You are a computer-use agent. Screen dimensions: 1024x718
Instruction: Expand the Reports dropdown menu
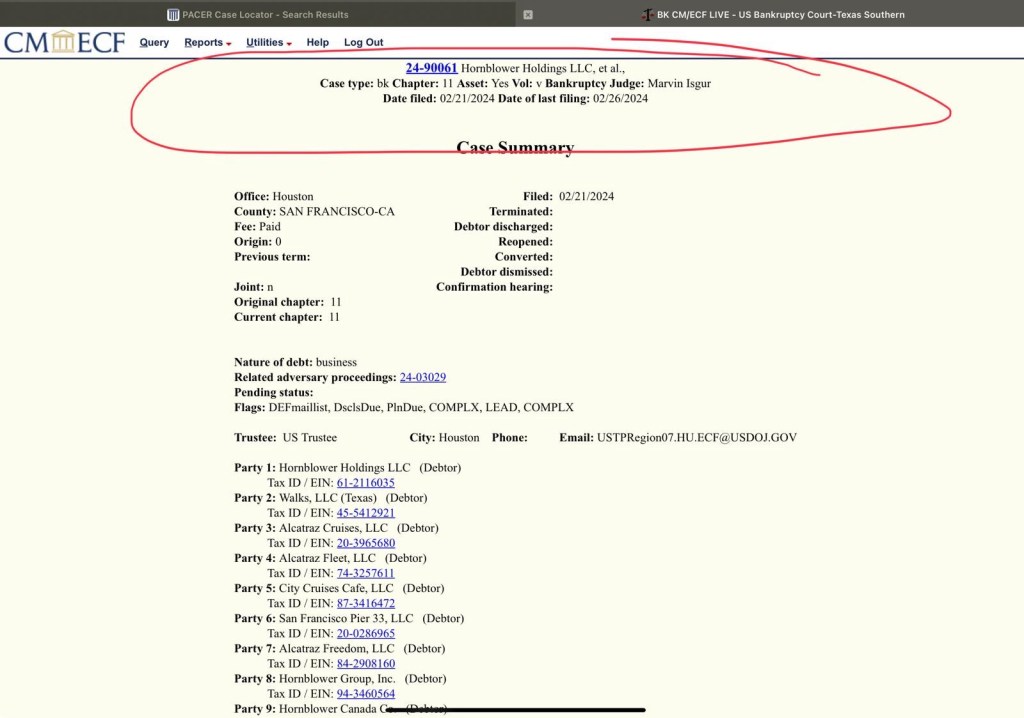point(207,43)
